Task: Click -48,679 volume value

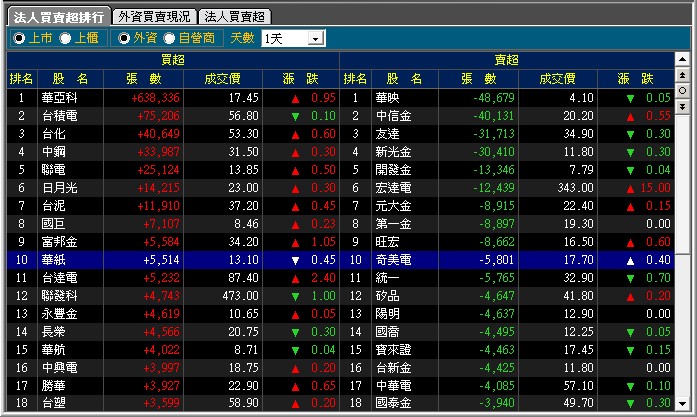Action: (494, 98)
